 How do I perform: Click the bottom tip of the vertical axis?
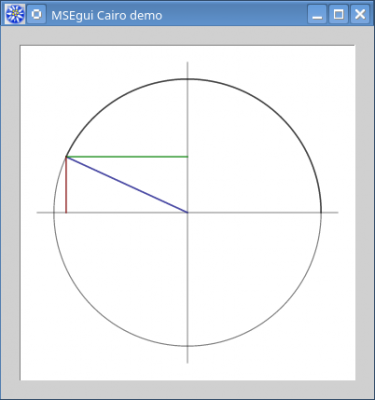tap(187, 362)
